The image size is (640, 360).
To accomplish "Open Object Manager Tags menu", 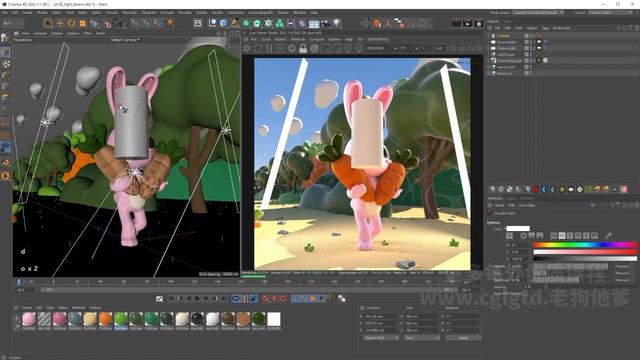I will 545,28.
